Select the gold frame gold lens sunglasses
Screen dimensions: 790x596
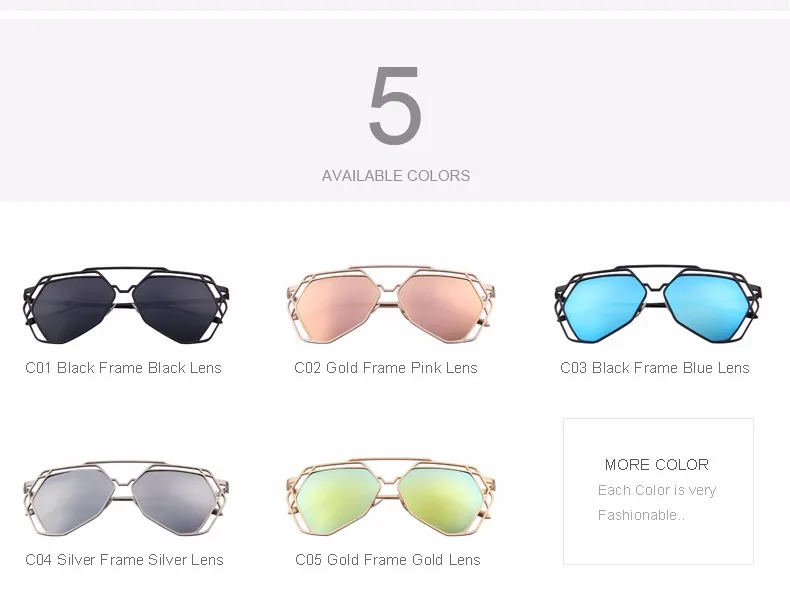click(391, 497)
